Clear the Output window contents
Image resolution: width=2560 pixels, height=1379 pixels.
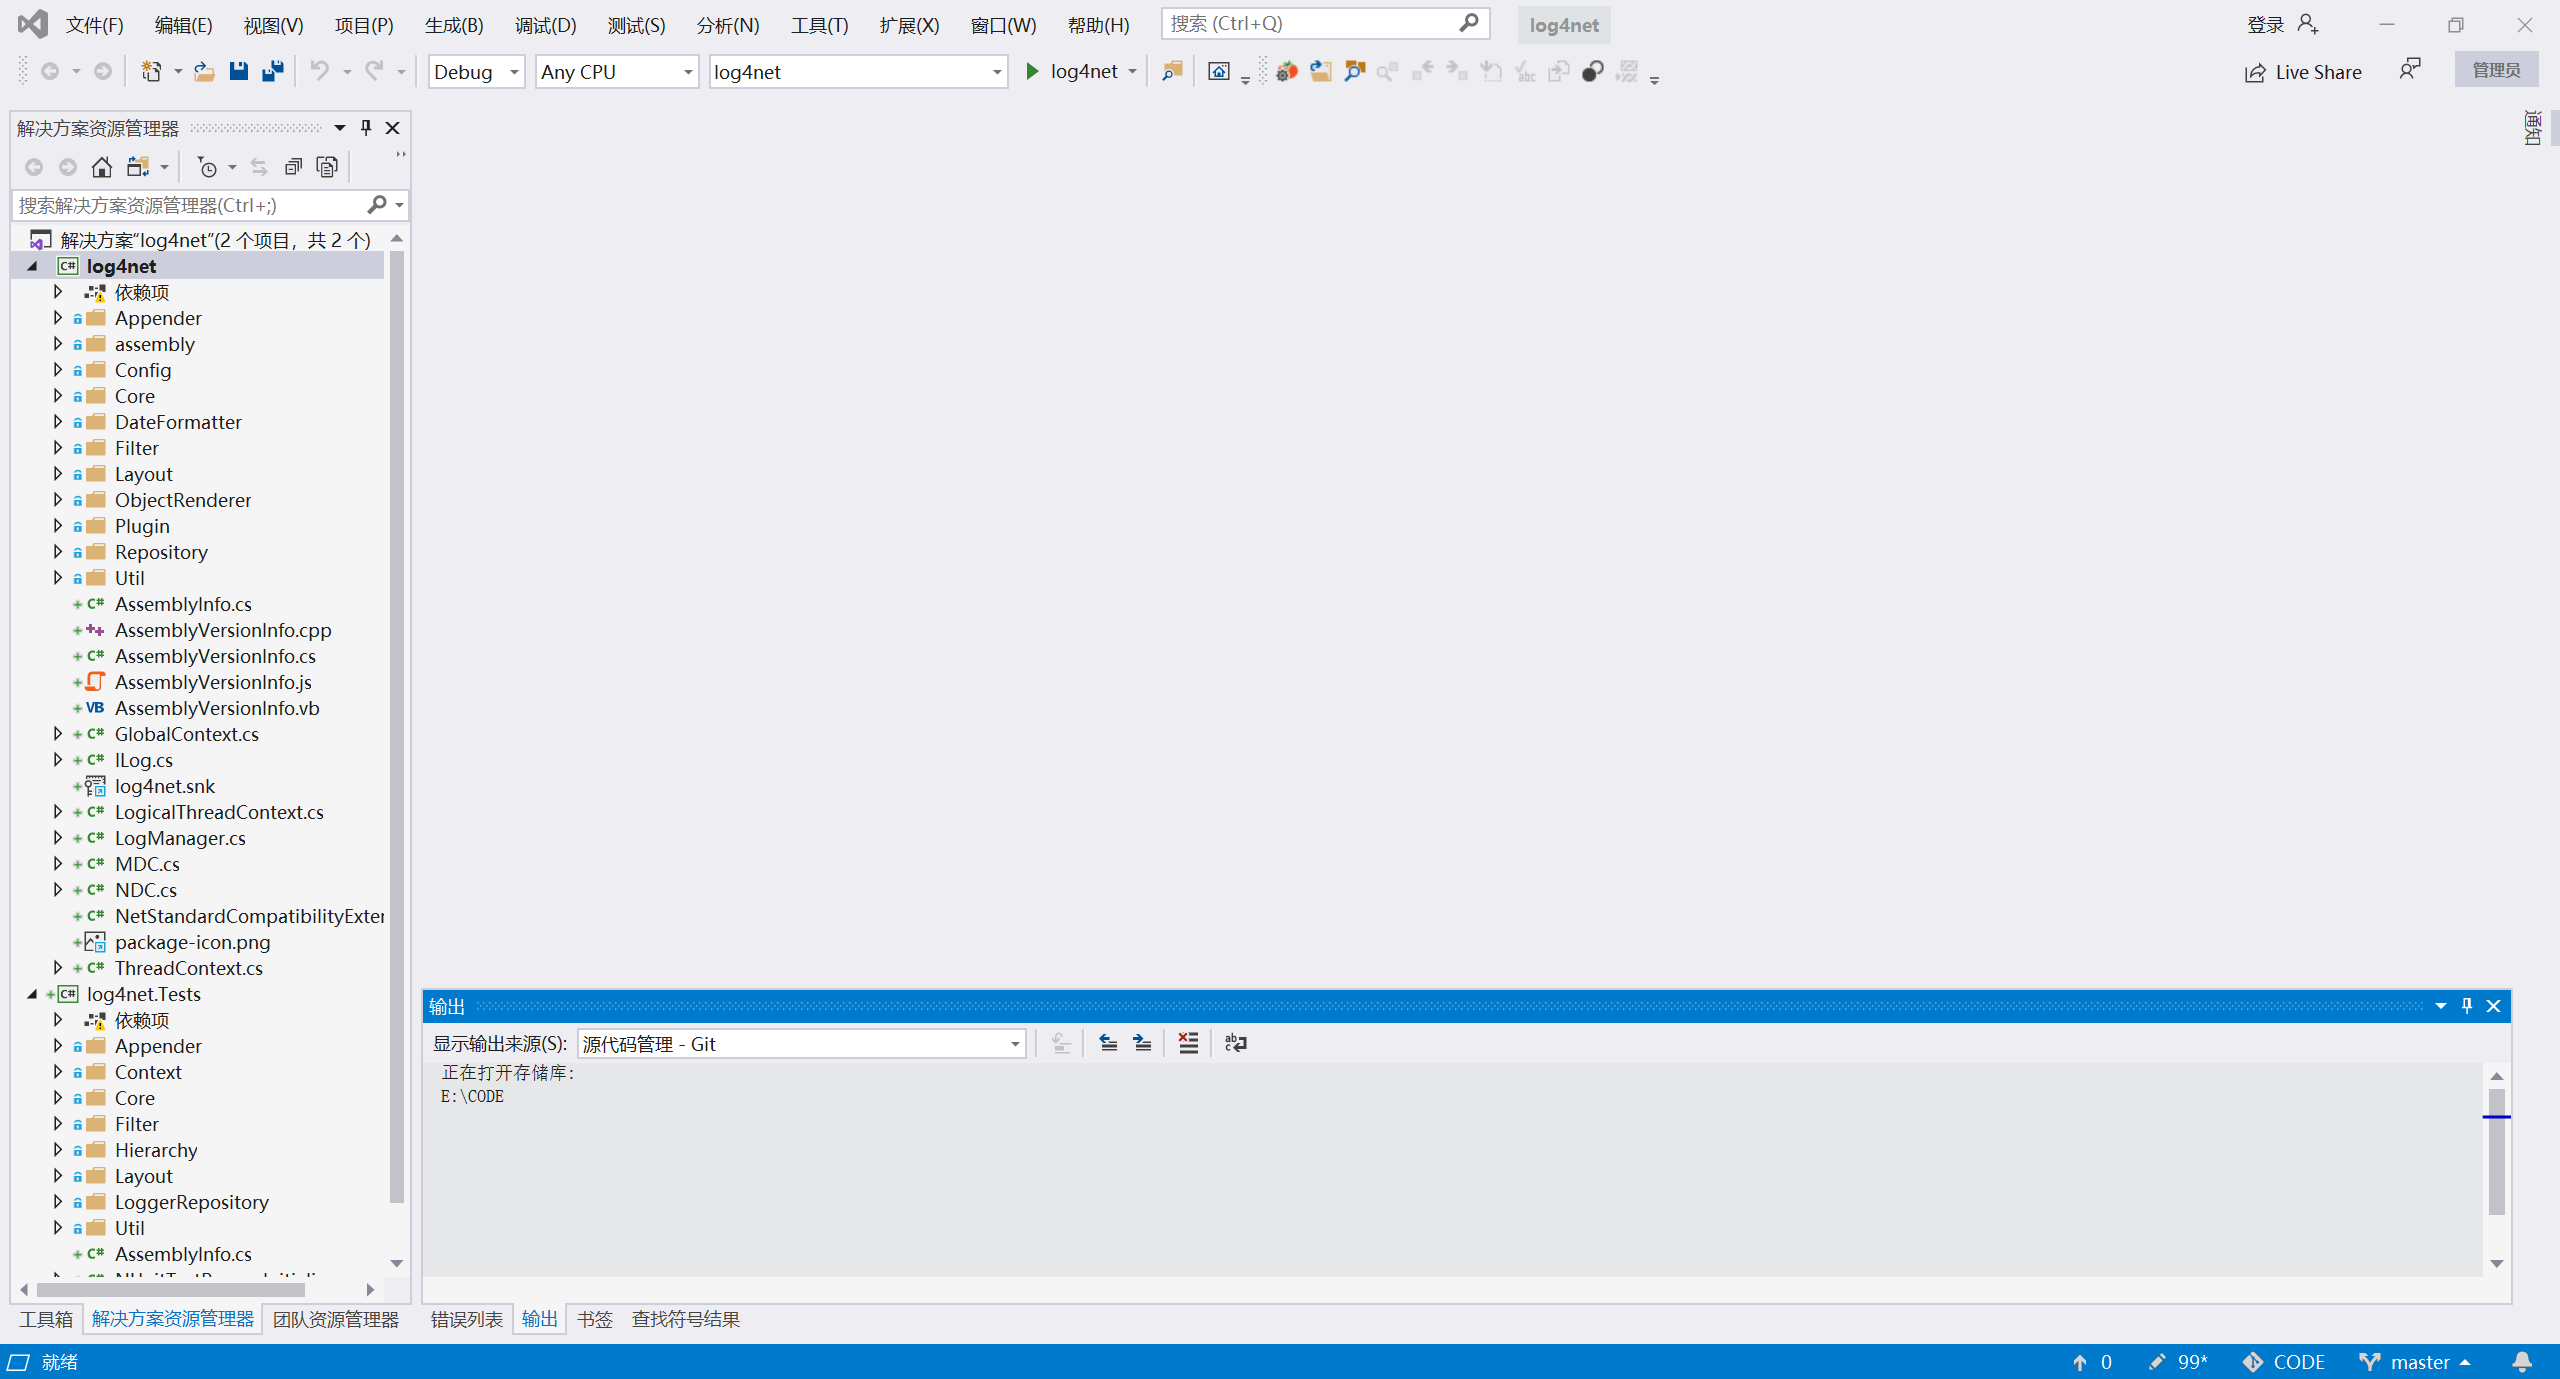(x=1187, y=1043)
